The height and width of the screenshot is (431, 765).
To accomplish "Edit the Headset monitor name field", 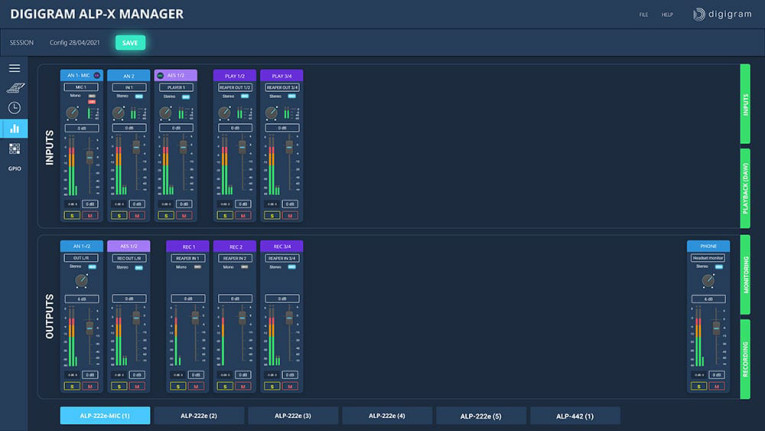I will (708, 258).
